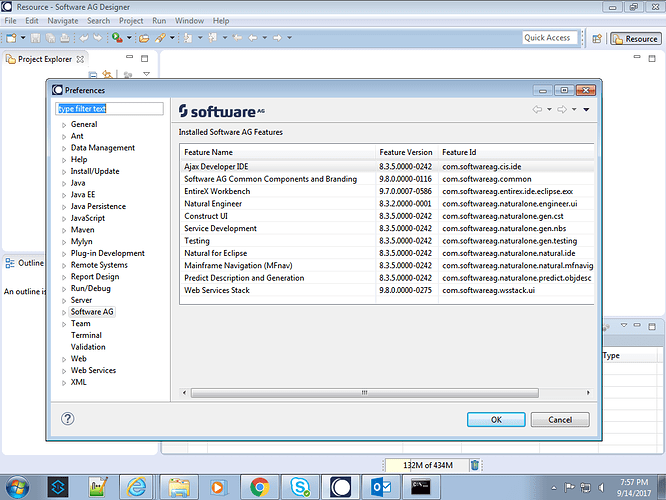This screenshot has width=666, height=500.
Task: Click the Save All toolbar icon
Action: (x=50, y=38)
